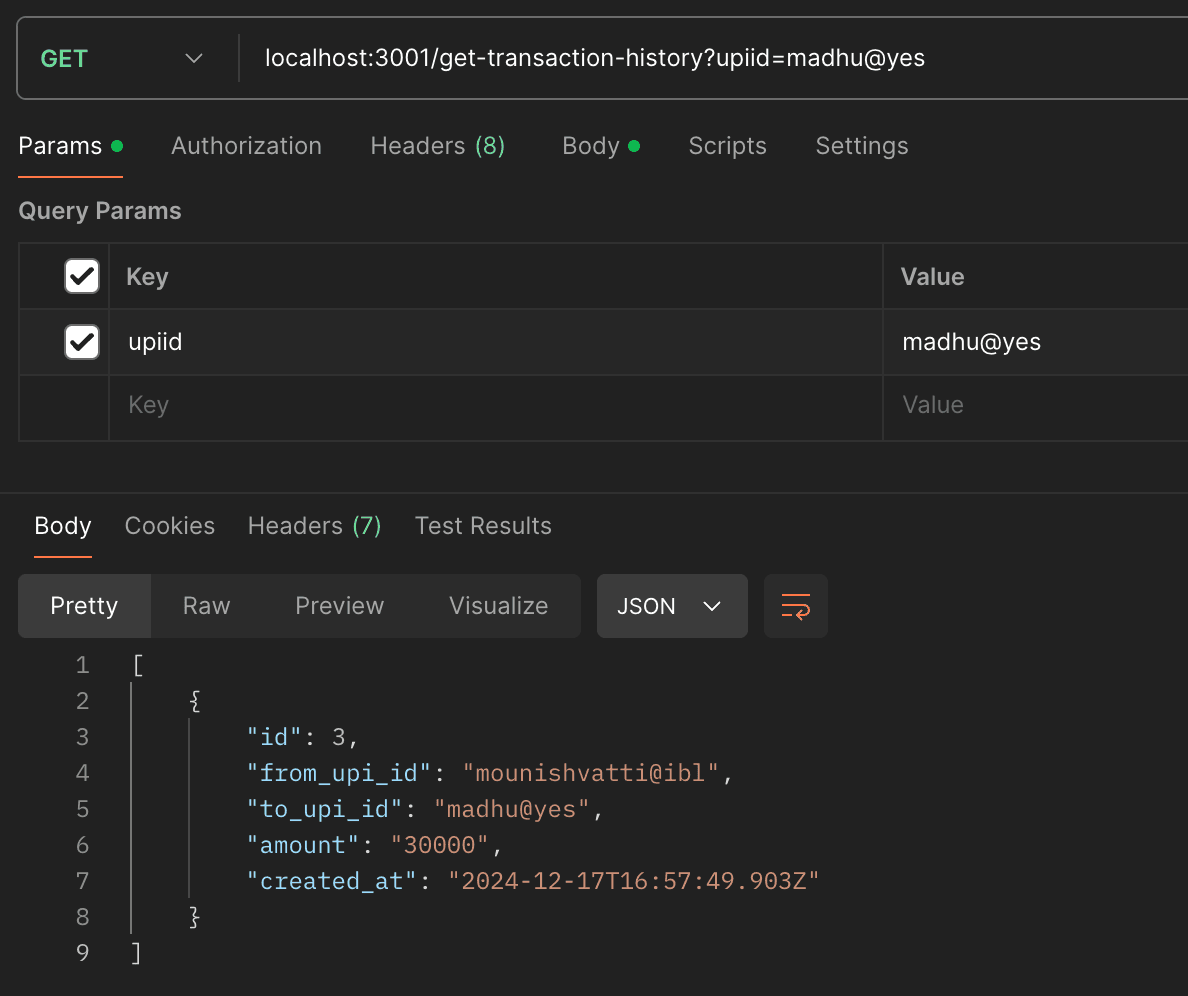Image resolution: width=1188 pixels, height=996 pixels.
Task: Open the Settings tab
Action: [861, 145]
